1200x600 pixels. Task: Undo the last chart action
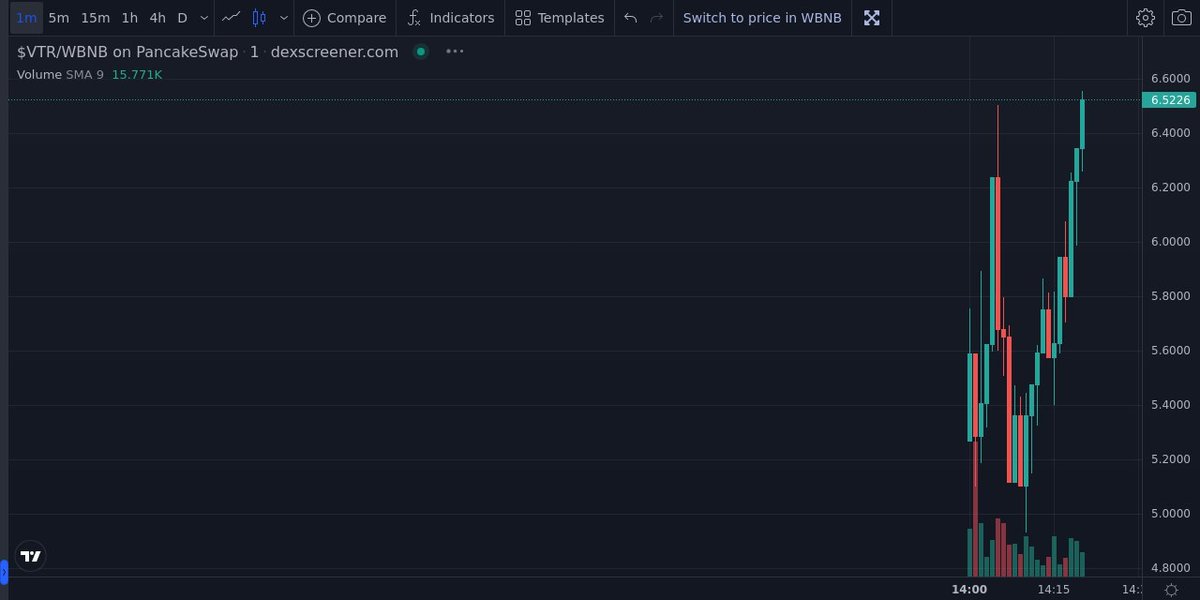(x=630, y=17)
